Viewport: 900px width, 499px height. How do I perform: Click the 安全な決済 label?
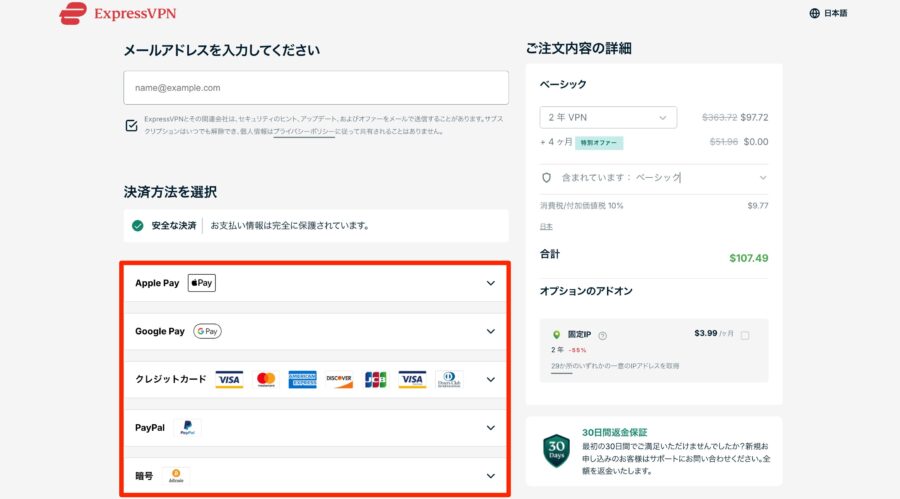tap(173, 226)
